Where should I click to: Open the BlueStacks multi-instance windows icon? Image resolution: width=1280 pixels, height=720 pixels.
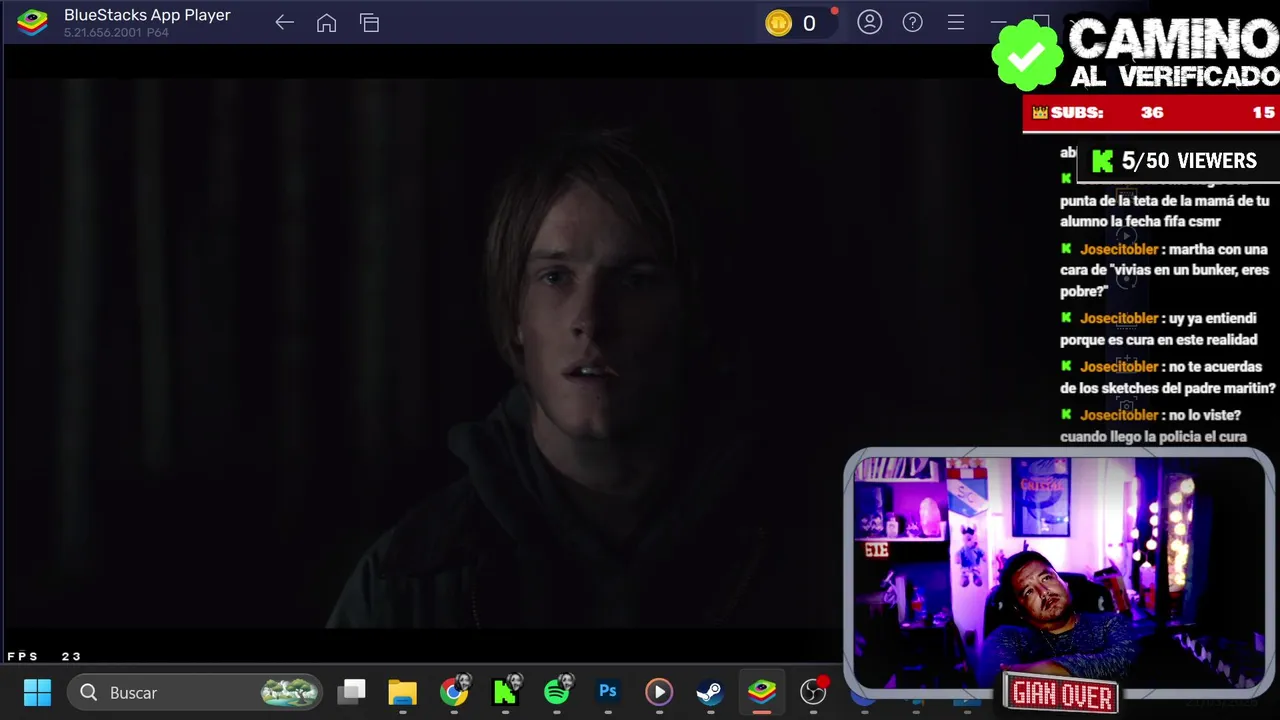click(370, 23)
